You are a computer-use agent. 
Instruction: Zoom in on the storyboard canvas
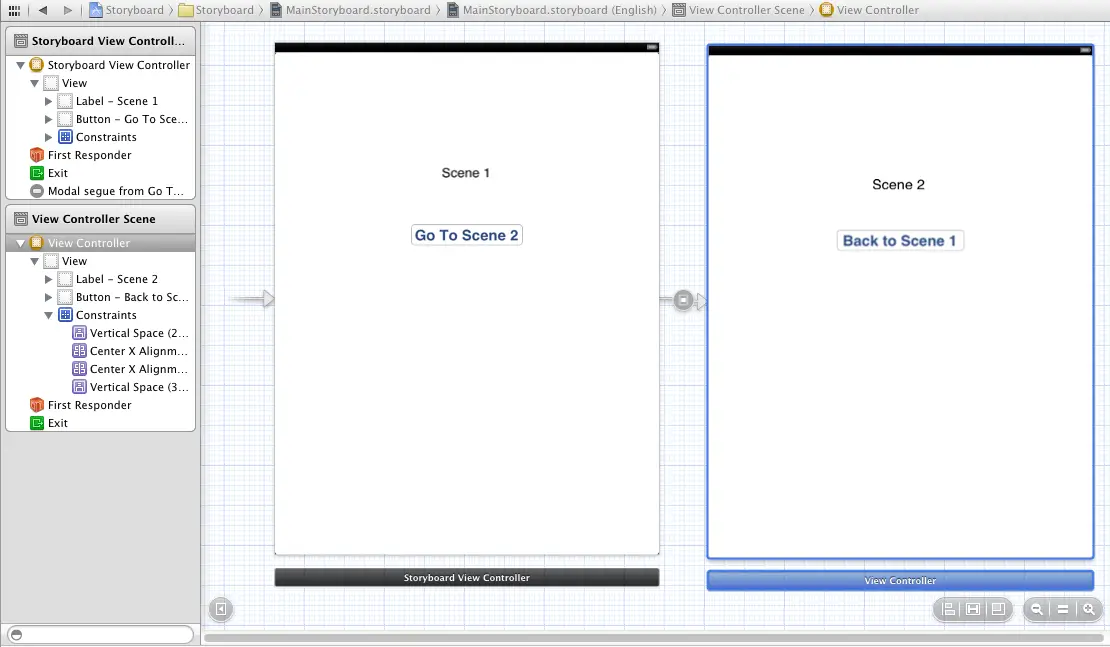pyautogui.click(x=1089, y=609)
